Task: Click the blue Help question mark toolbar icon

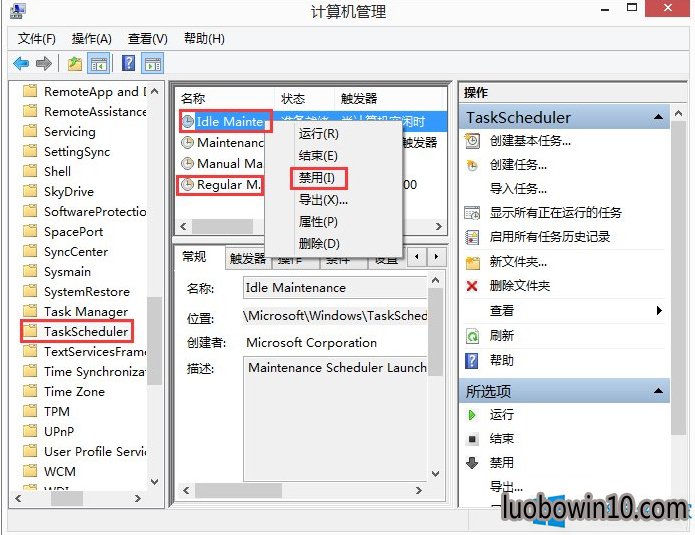Action: tap(129, 63)
